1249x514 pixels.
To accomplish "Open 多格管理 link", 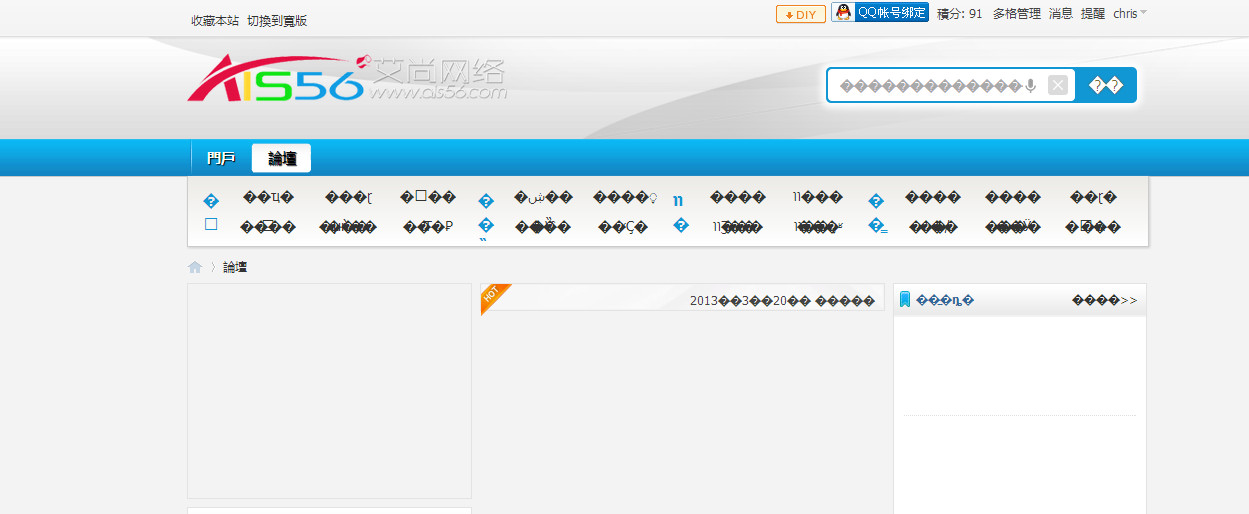I will tap(1017, 14).
